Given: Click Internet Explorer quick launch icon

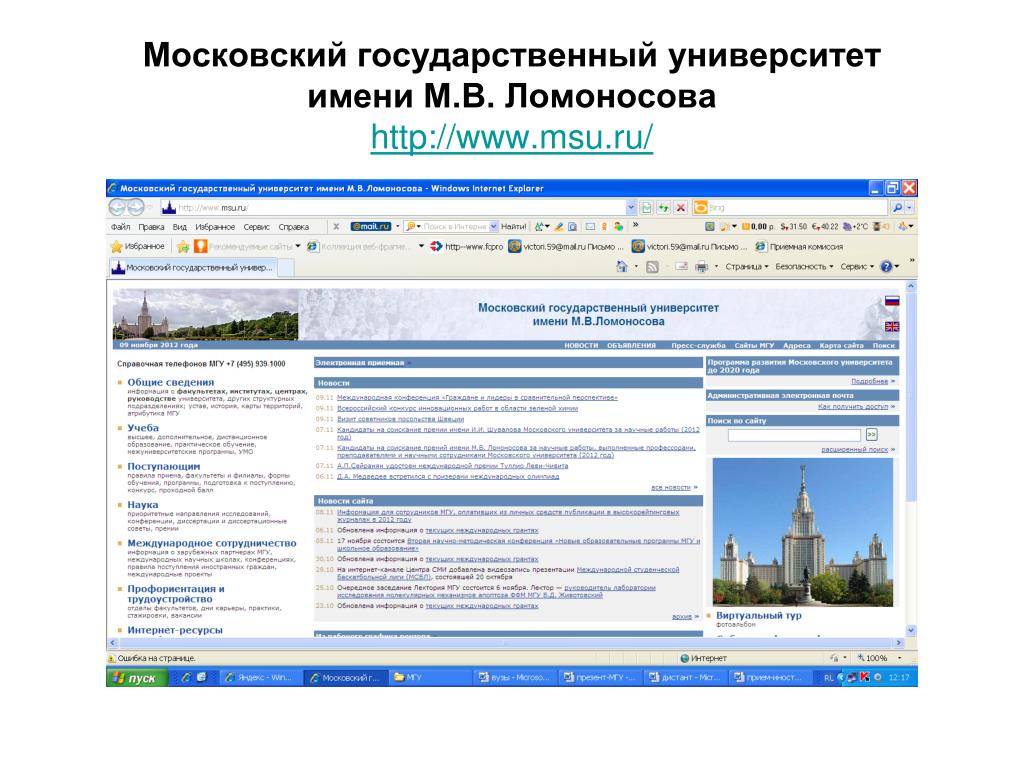Looking at the screenshot, I should click(186, 677).
